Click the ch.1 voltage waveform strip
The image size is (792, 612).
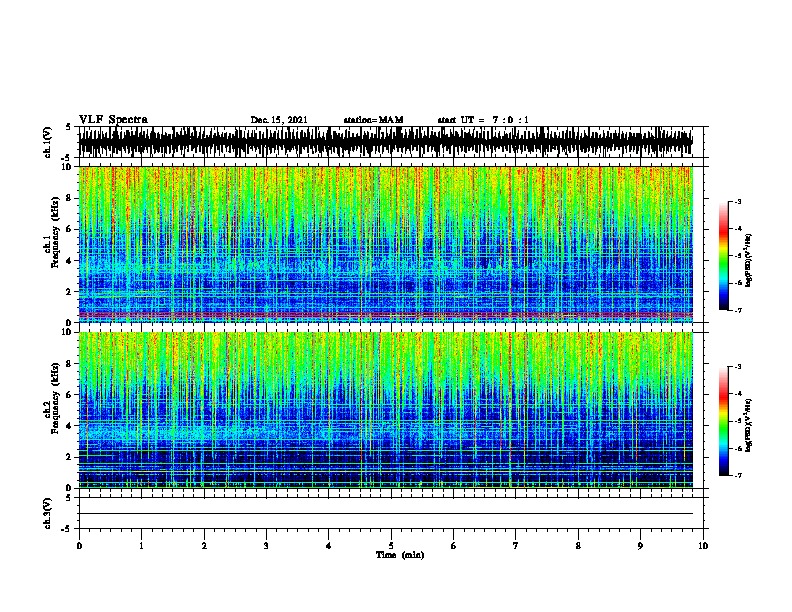point(385,142)
